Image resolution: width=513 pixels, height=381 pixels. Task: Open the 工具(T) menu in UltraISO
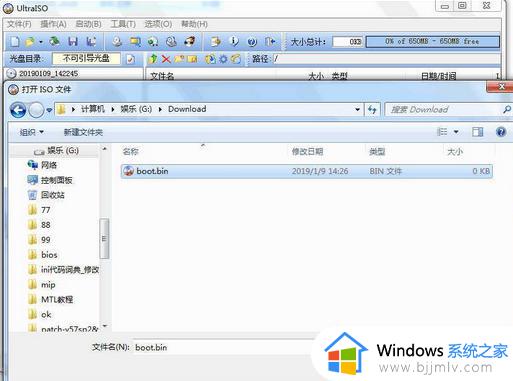(123, 24)
